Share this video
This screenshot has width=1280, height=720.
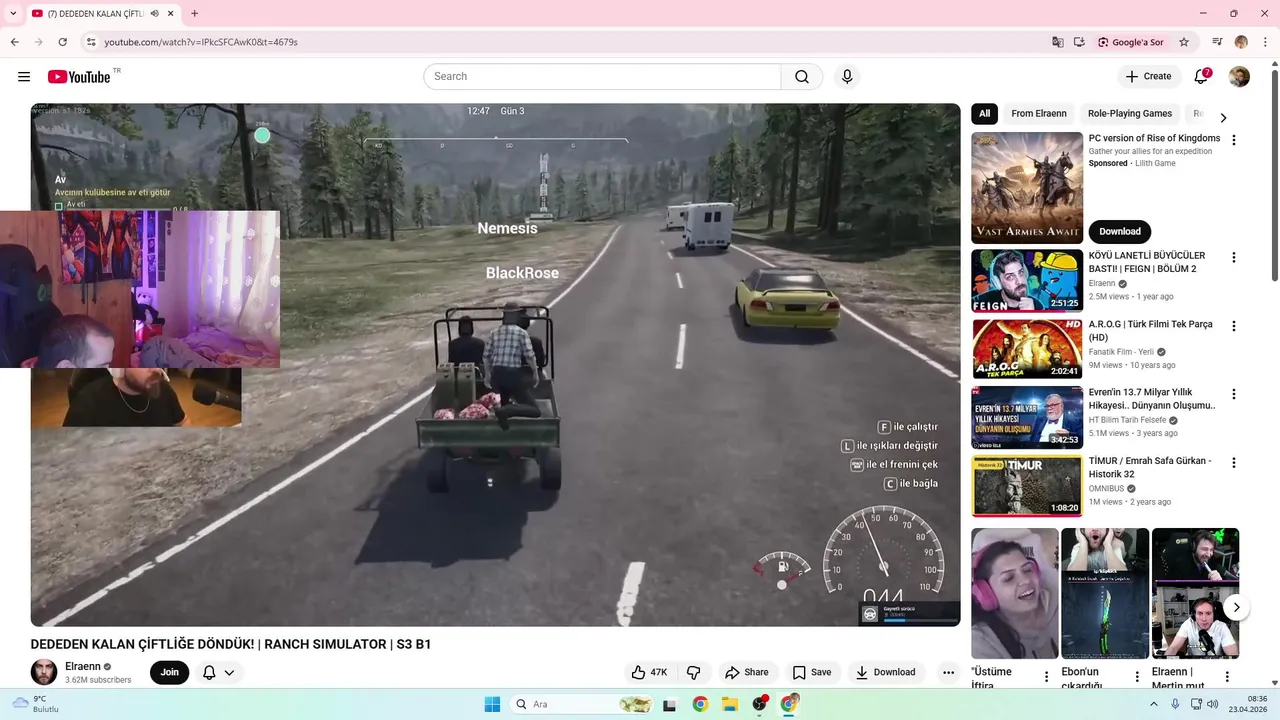click(747, 672)
